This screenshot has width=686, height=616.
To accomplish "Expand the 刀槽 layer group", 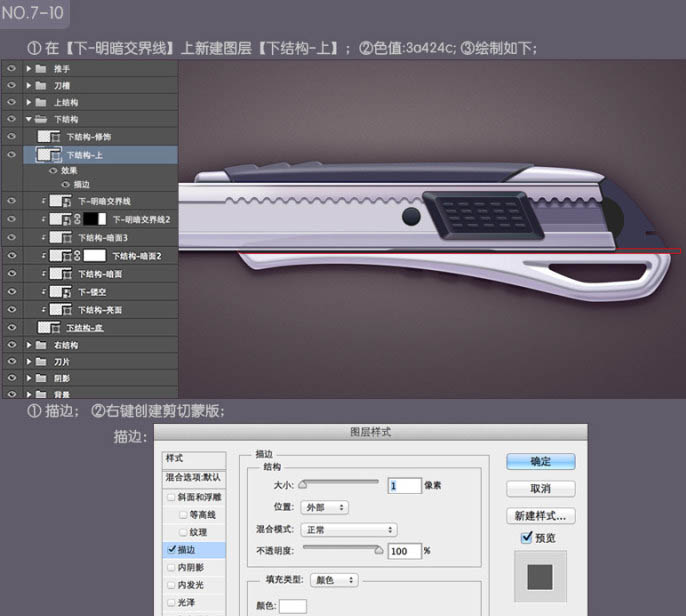I will click(28, 85).
